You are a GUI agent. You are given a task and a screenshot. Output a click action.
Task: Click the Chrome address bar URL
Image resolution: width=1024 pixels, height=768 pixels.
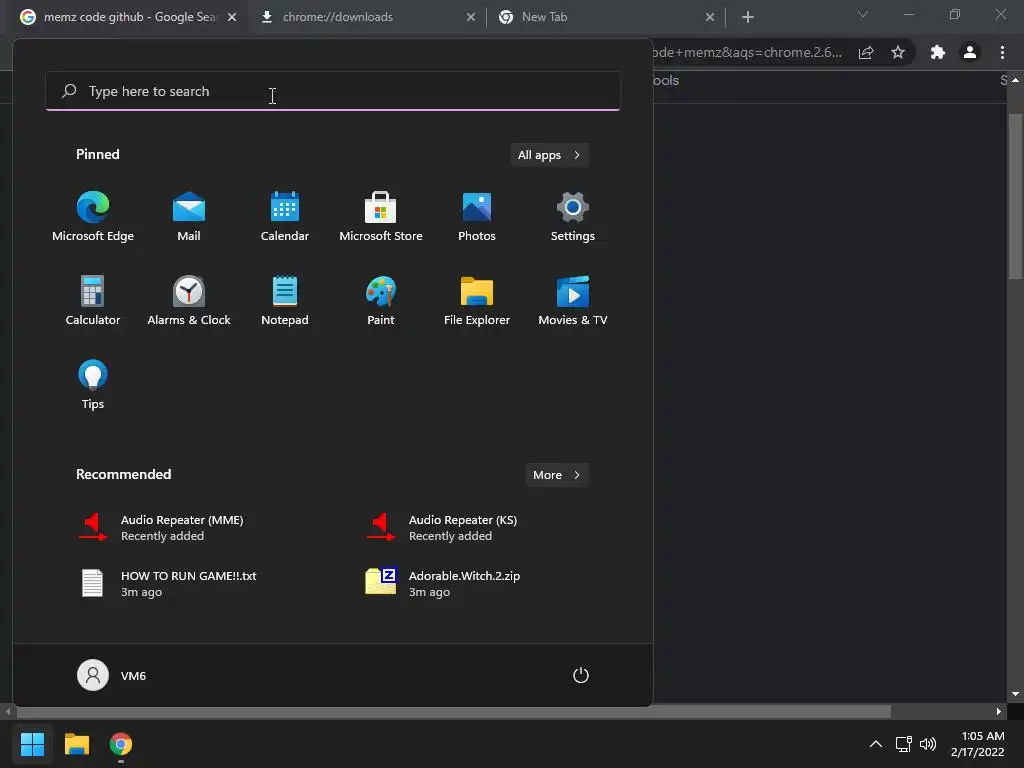point(747,52)
